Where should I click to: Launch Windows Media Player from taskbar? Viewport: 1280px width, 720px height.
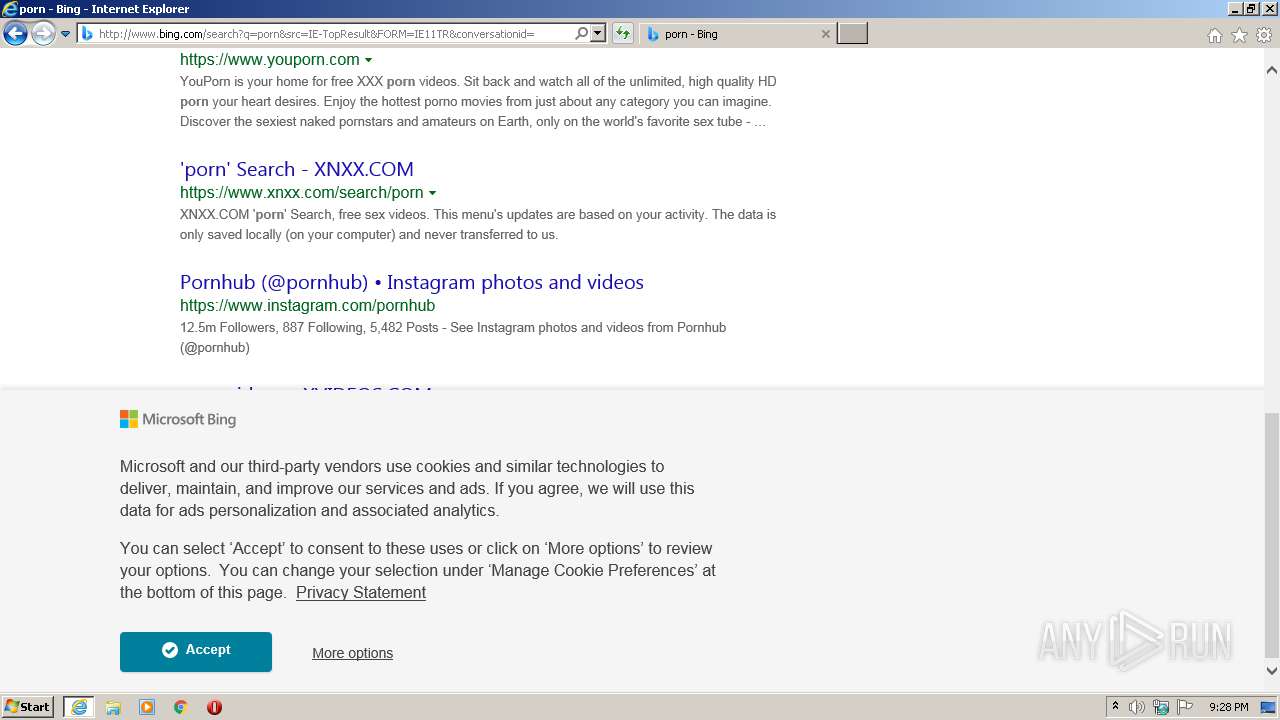point(147,707)
